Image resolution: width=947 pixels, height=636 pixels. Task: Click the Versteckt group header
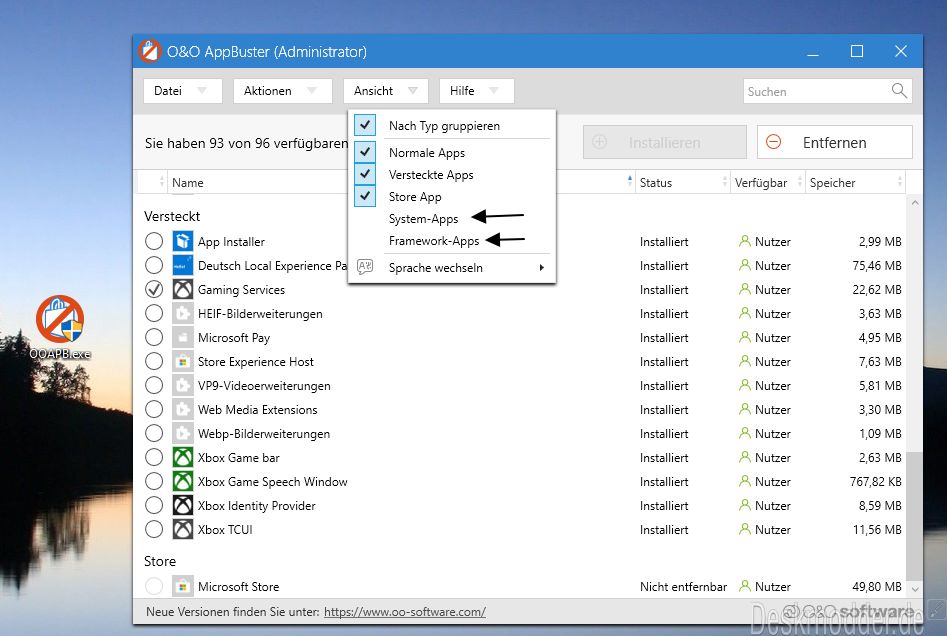click(x=172, y=216)
